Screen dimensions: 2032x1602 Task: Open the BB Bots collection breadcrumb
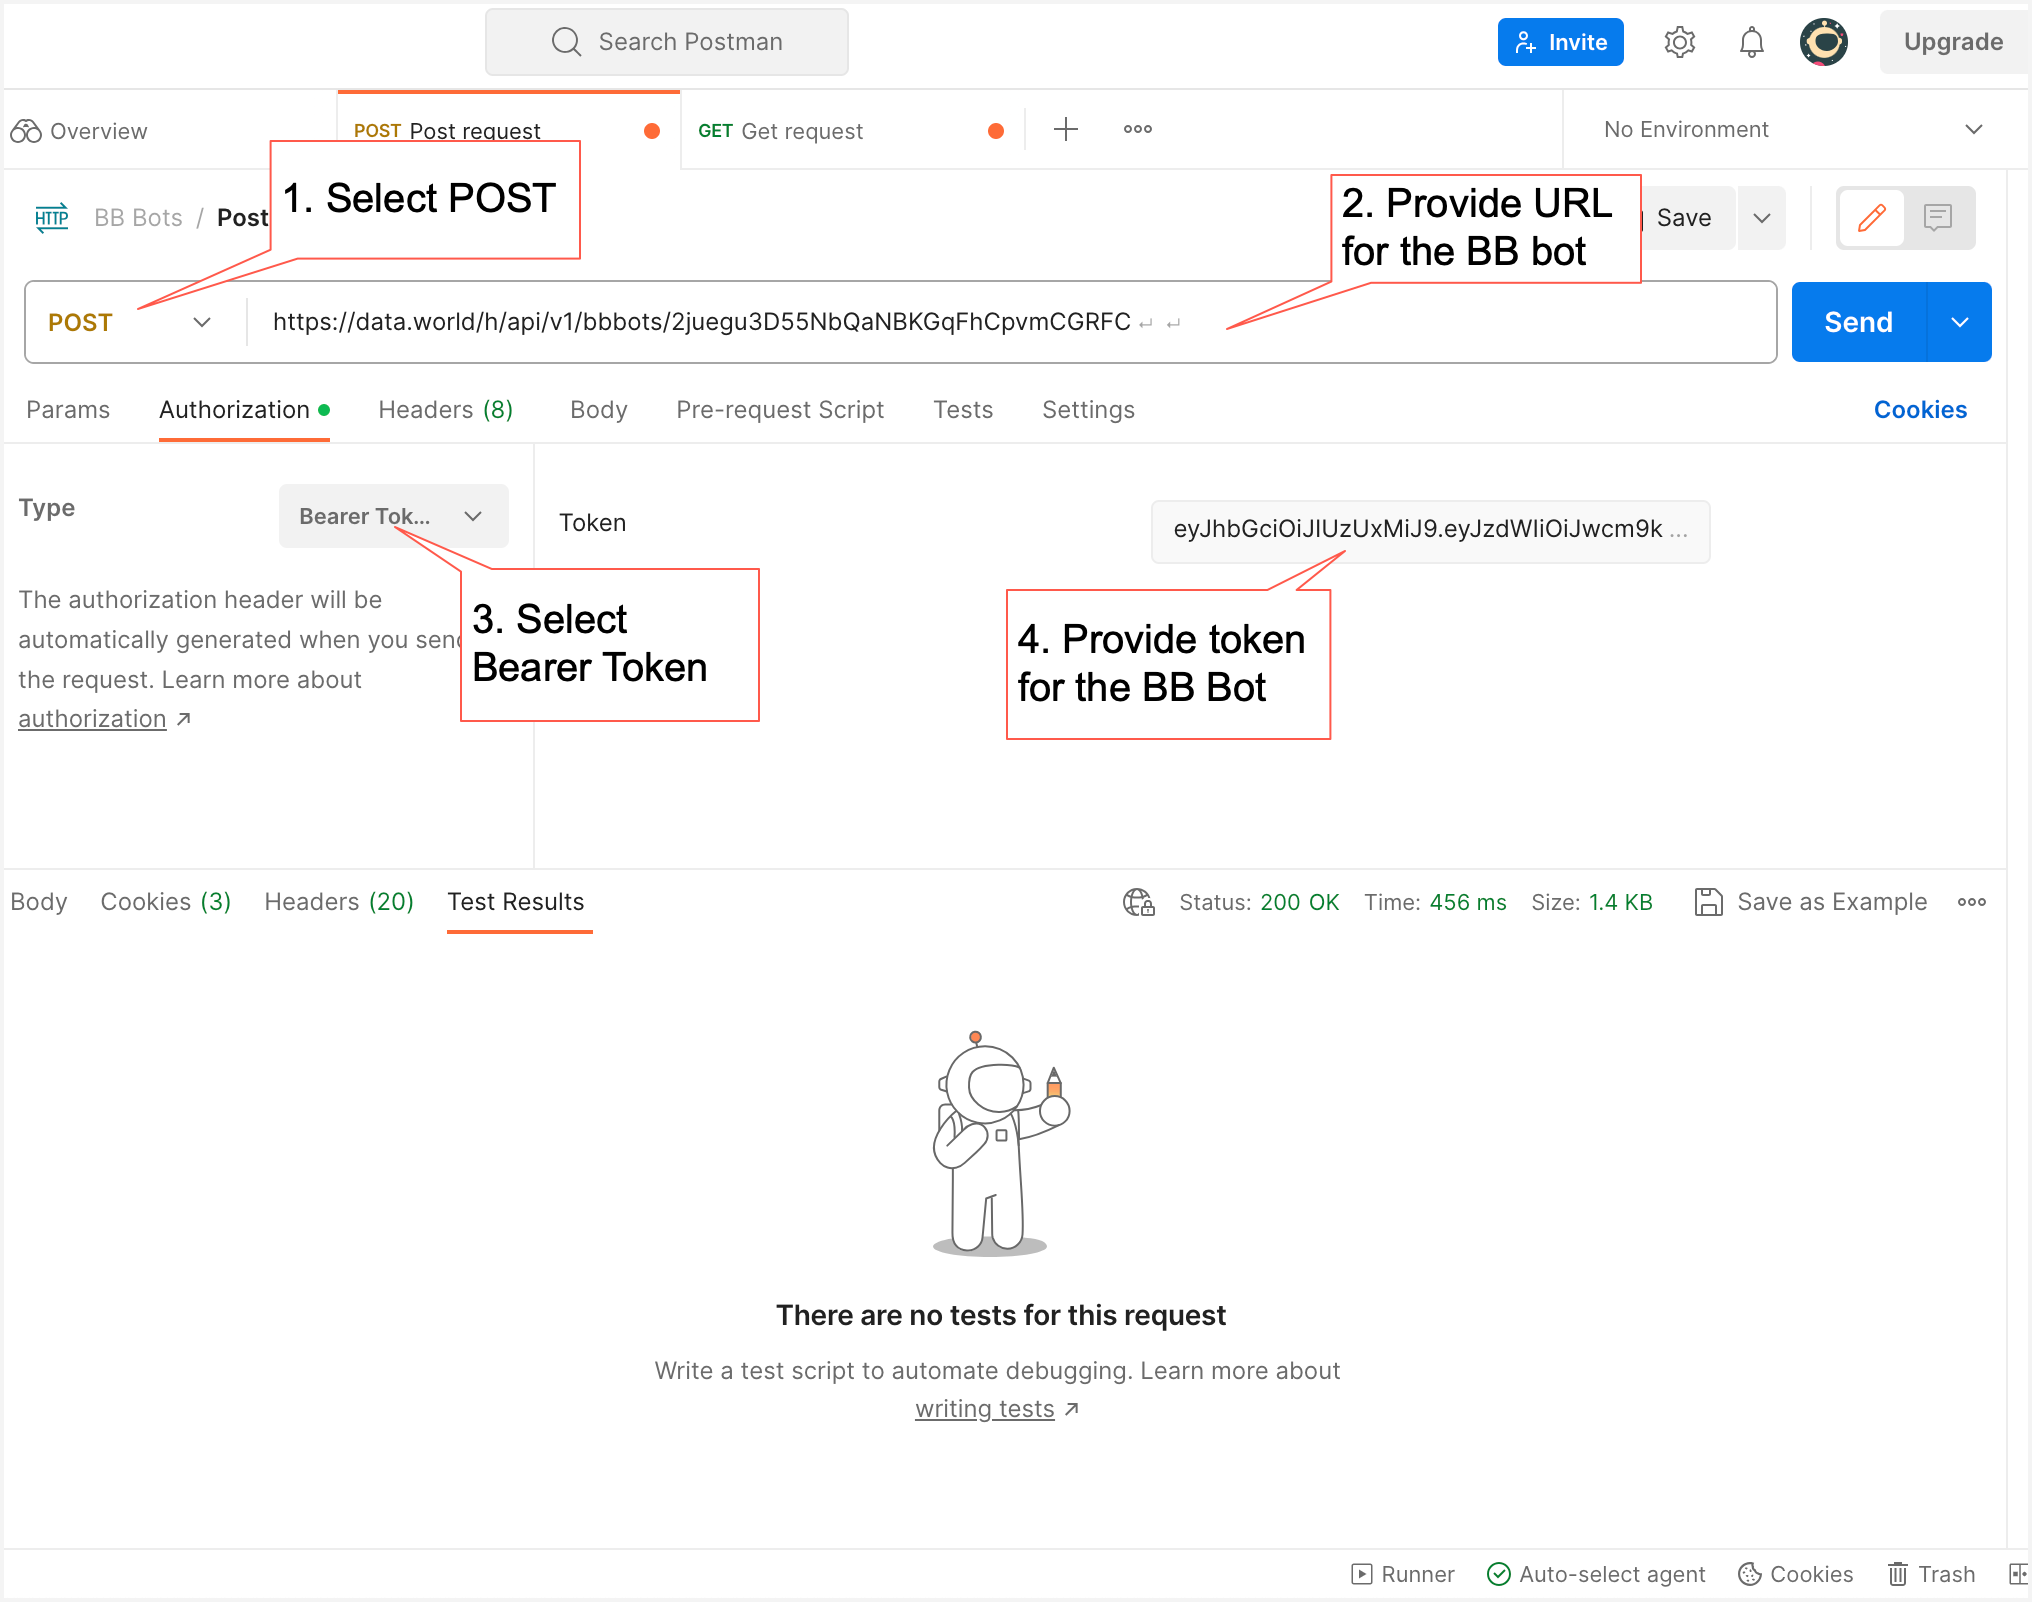138,217
